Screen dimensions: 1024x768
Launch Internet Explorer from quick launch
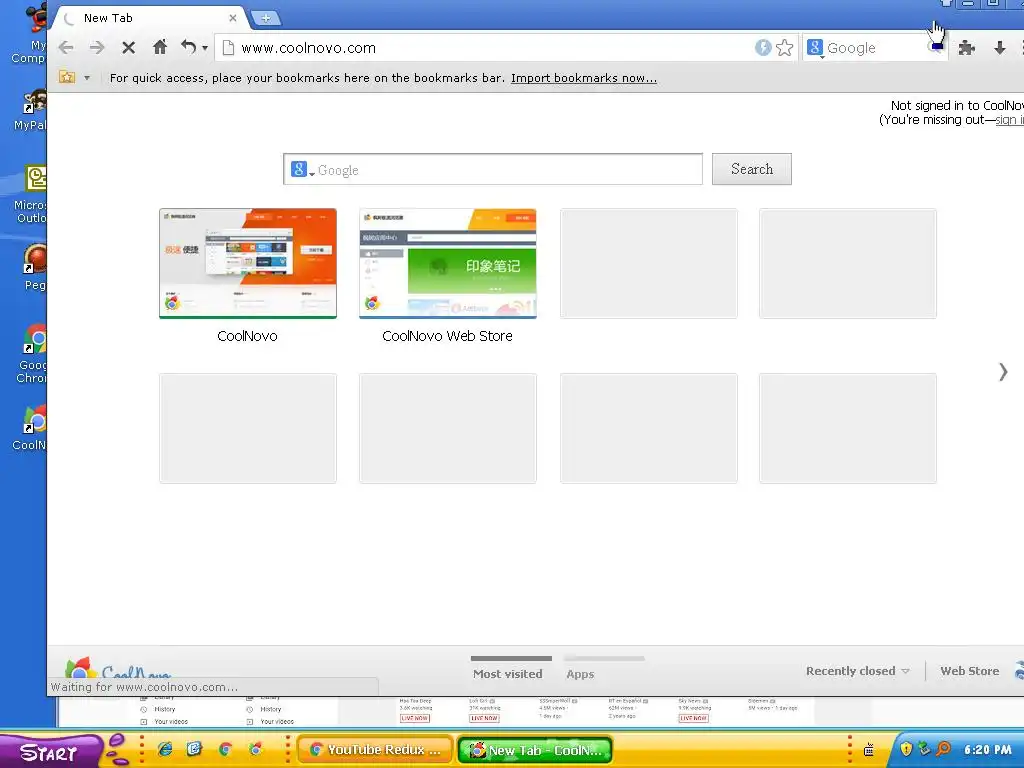tap(165, 749)
